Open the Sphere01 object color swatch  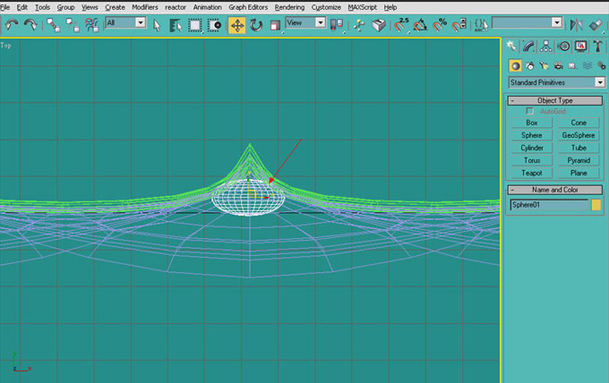pos(596,205)
